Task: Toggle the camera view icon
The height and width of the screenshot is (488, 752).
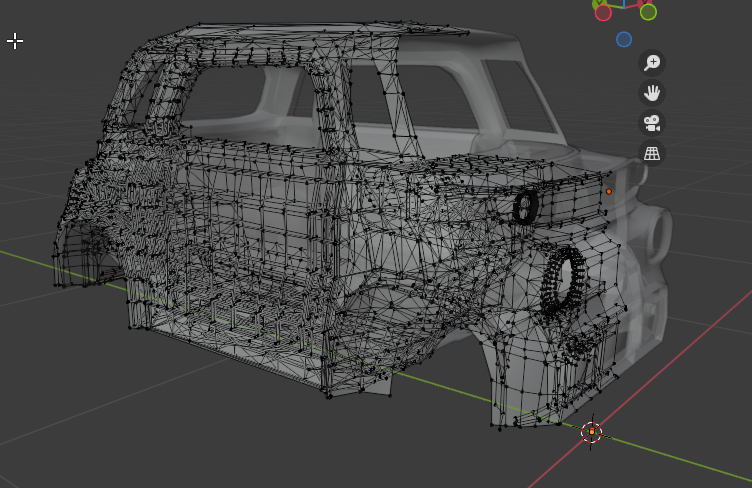Action: pyautogui.click(x=652, y=123)
